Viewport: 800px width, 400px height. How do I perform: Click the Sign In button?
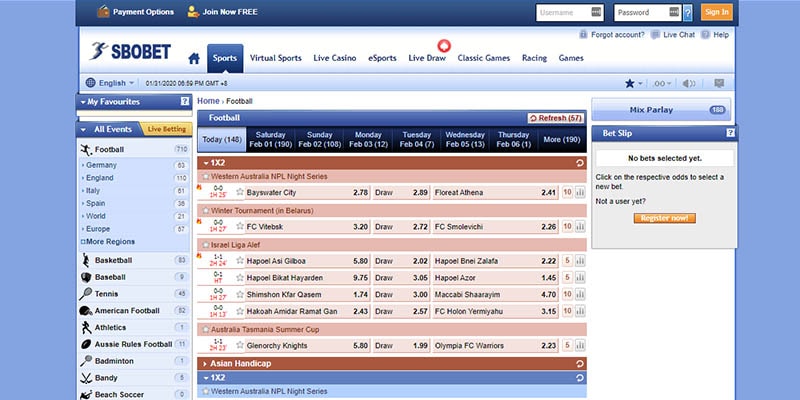[x=717, y=12]
